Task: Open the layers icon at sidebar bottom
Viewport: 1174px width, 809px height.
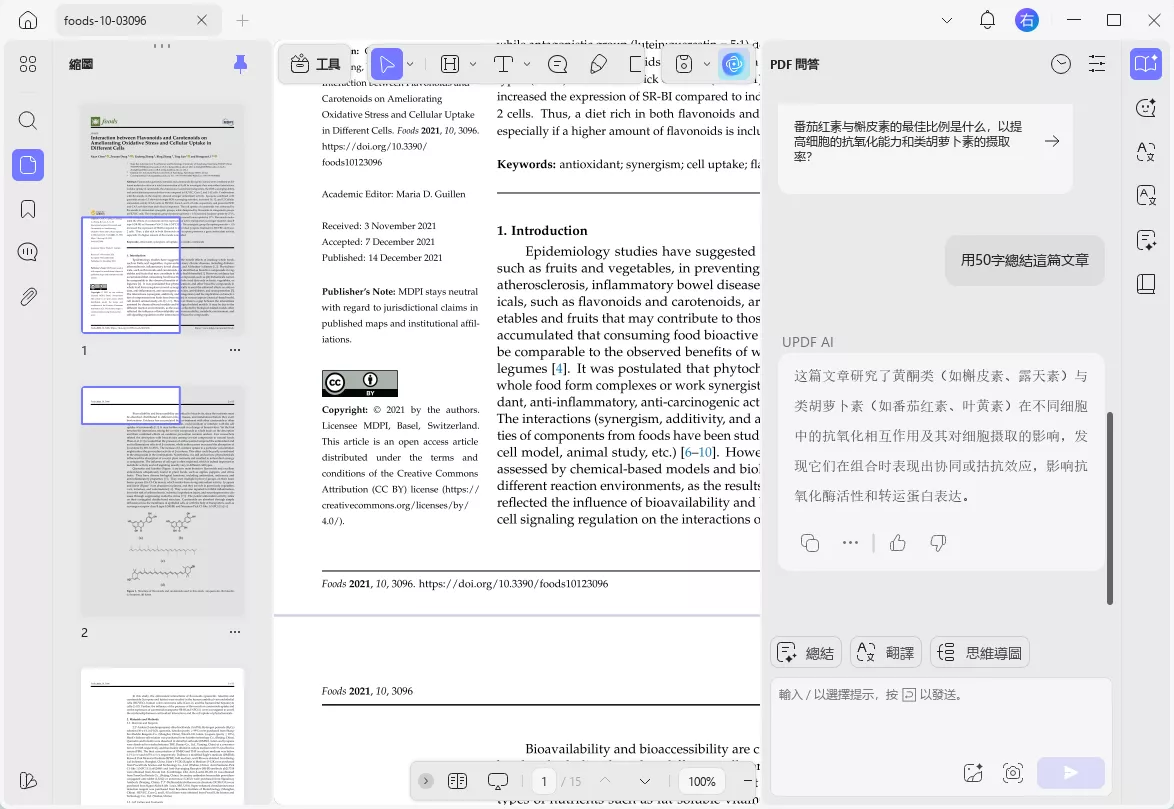Action: 28,781
